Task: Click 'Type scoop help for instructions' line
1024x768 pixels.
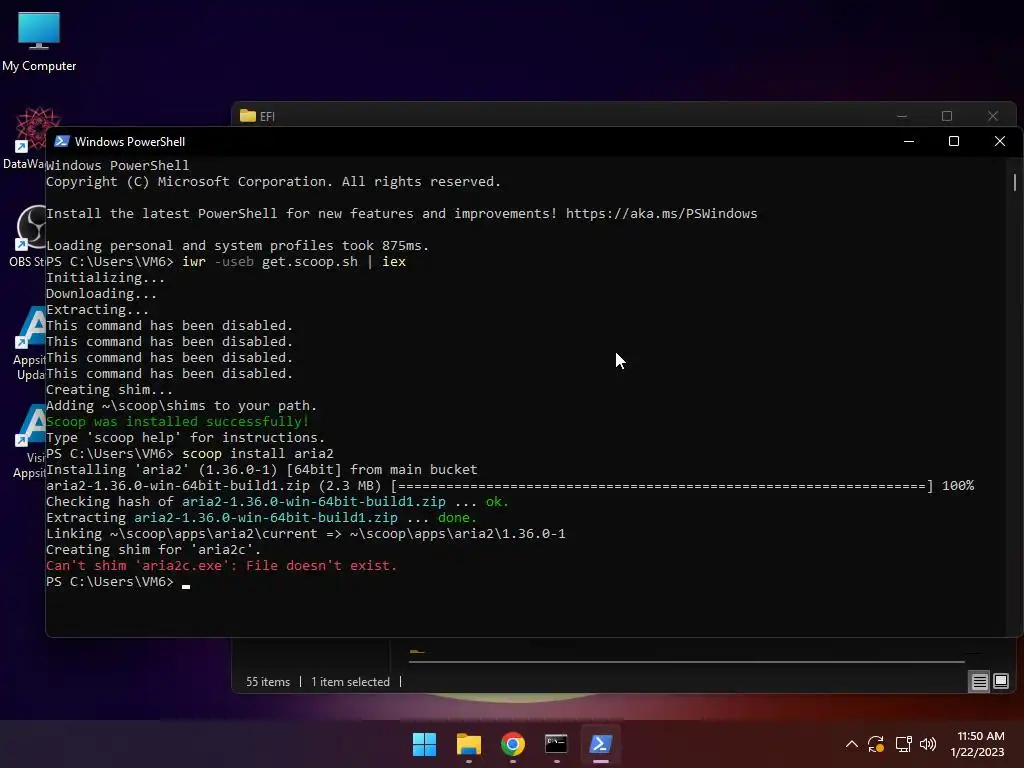Action: [185, 438]
